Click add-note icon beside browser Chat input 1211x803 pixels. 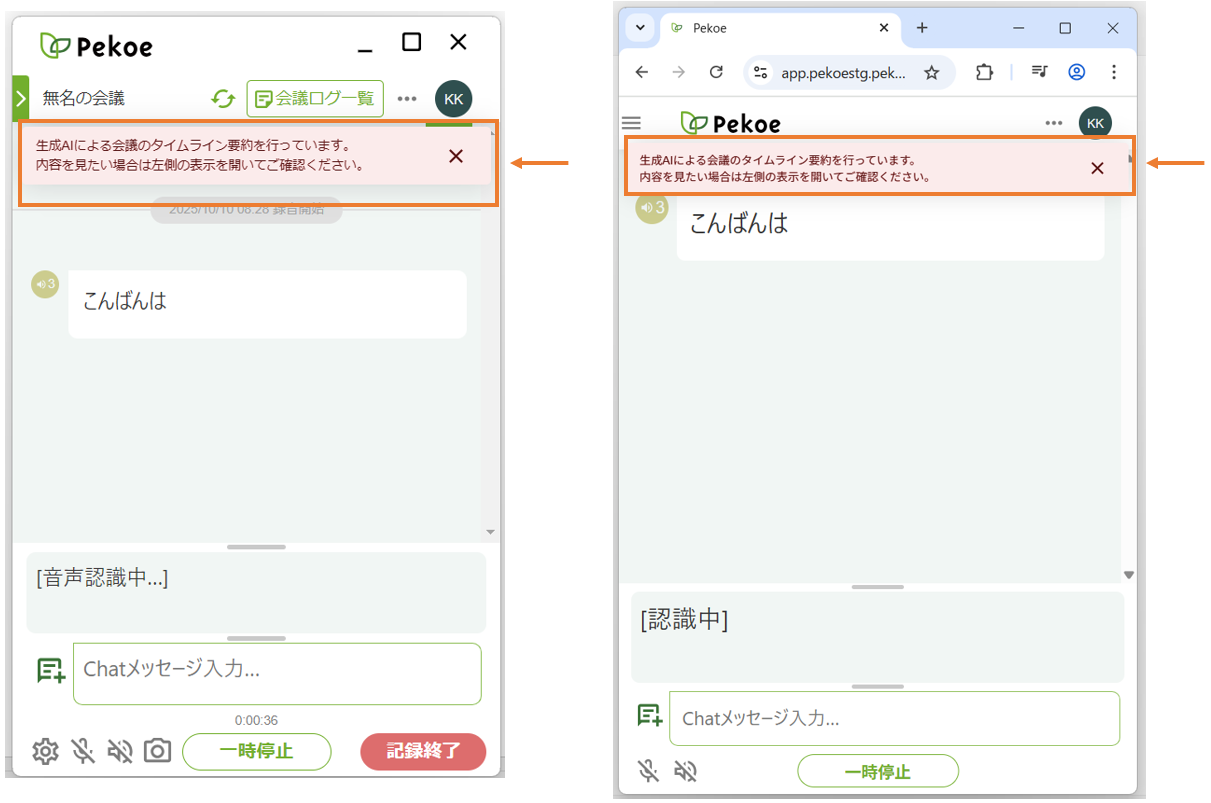click(x=650, y=715)
